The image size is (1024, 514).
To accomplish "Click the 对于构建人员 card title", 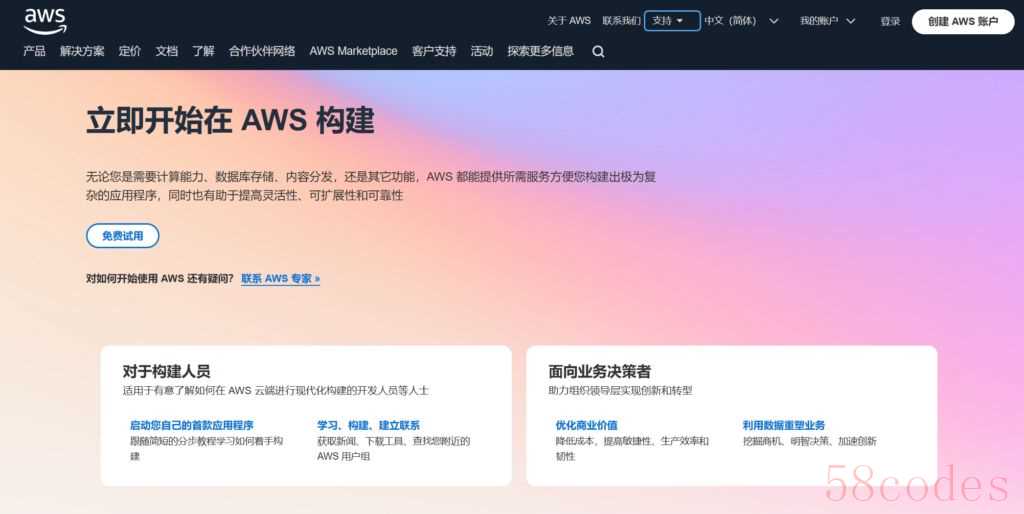I will (167, 372).
